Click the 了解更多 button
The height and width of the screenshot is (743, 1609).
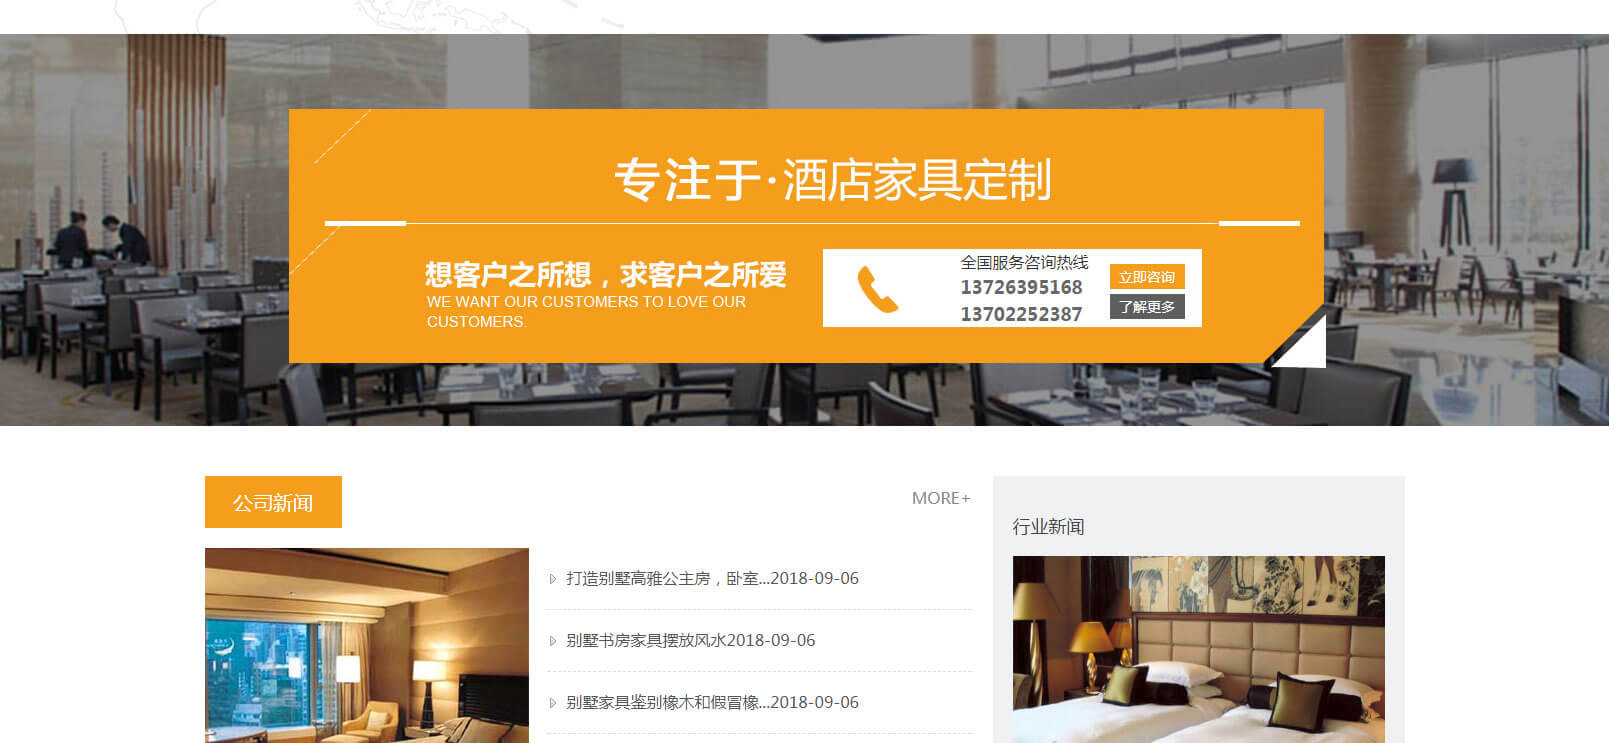(x=1147, y=307)
